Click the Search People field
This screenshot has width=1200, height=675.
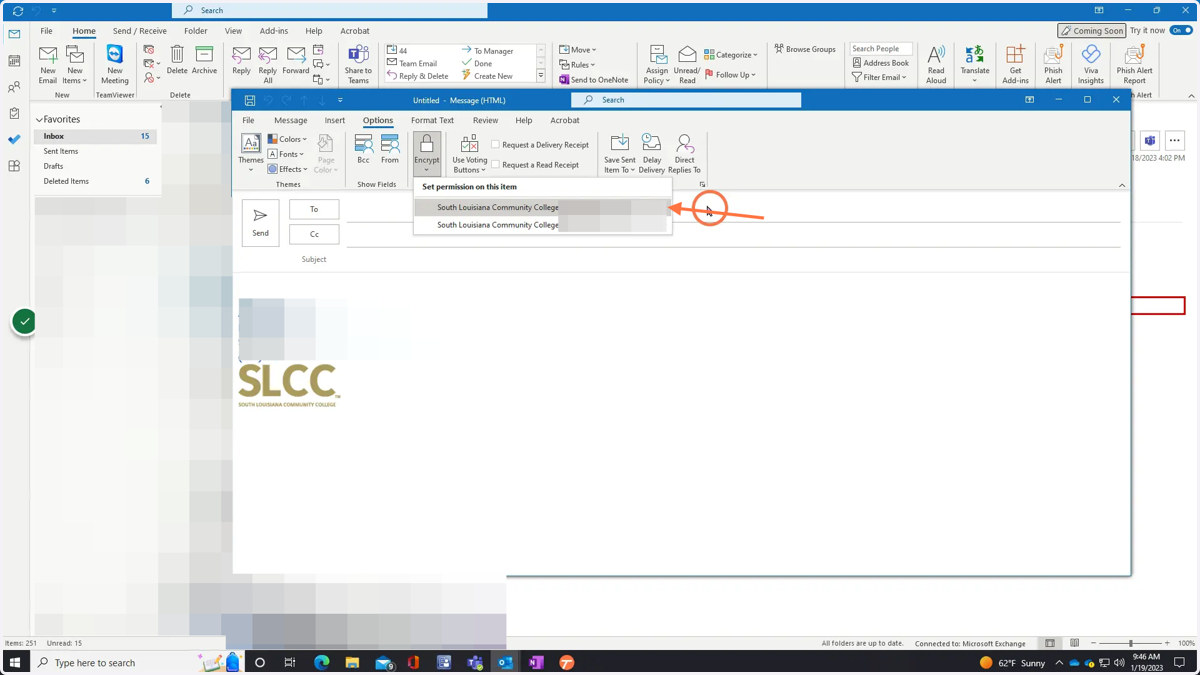880,49
